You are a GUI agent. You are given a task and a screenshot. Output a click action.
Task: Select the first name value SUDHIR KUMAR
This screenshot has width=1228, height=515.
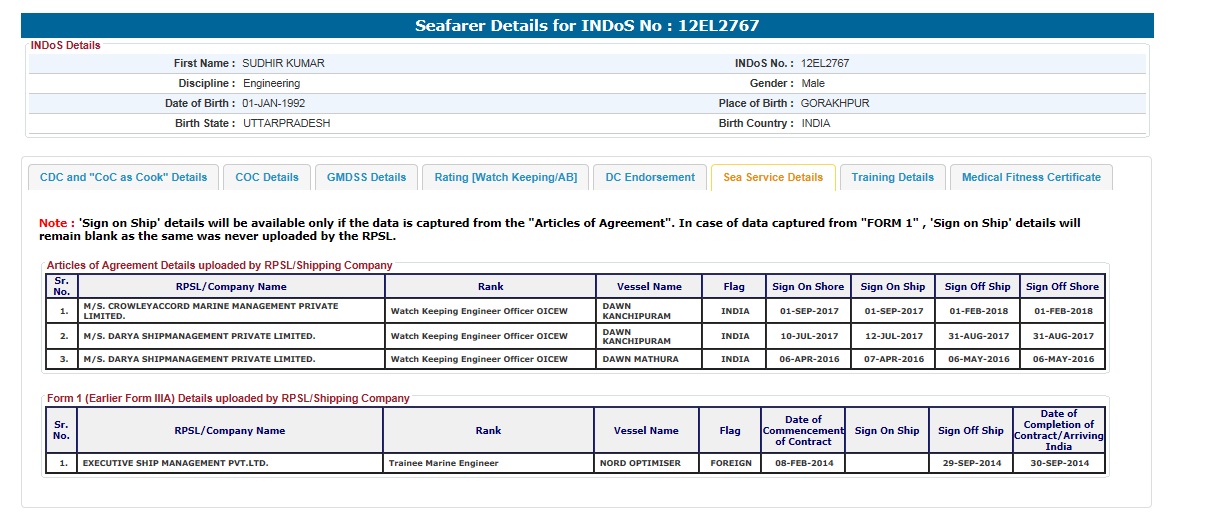[x=283, y=63]
